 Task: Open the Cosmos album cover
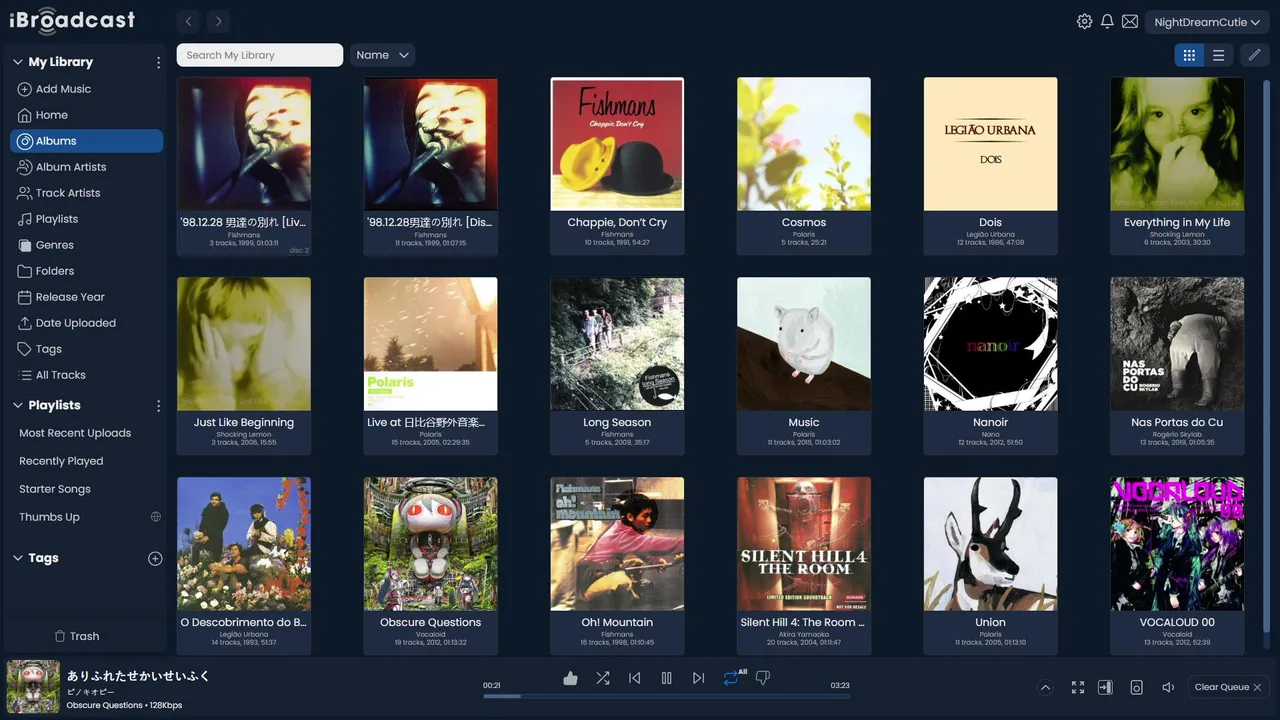[804, 144]
